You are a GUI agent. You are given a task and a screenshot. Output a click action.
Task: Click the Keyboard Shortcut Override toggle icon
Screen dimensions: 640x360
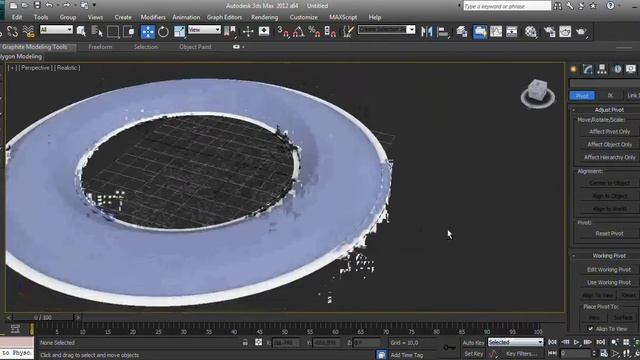(264, 31)
